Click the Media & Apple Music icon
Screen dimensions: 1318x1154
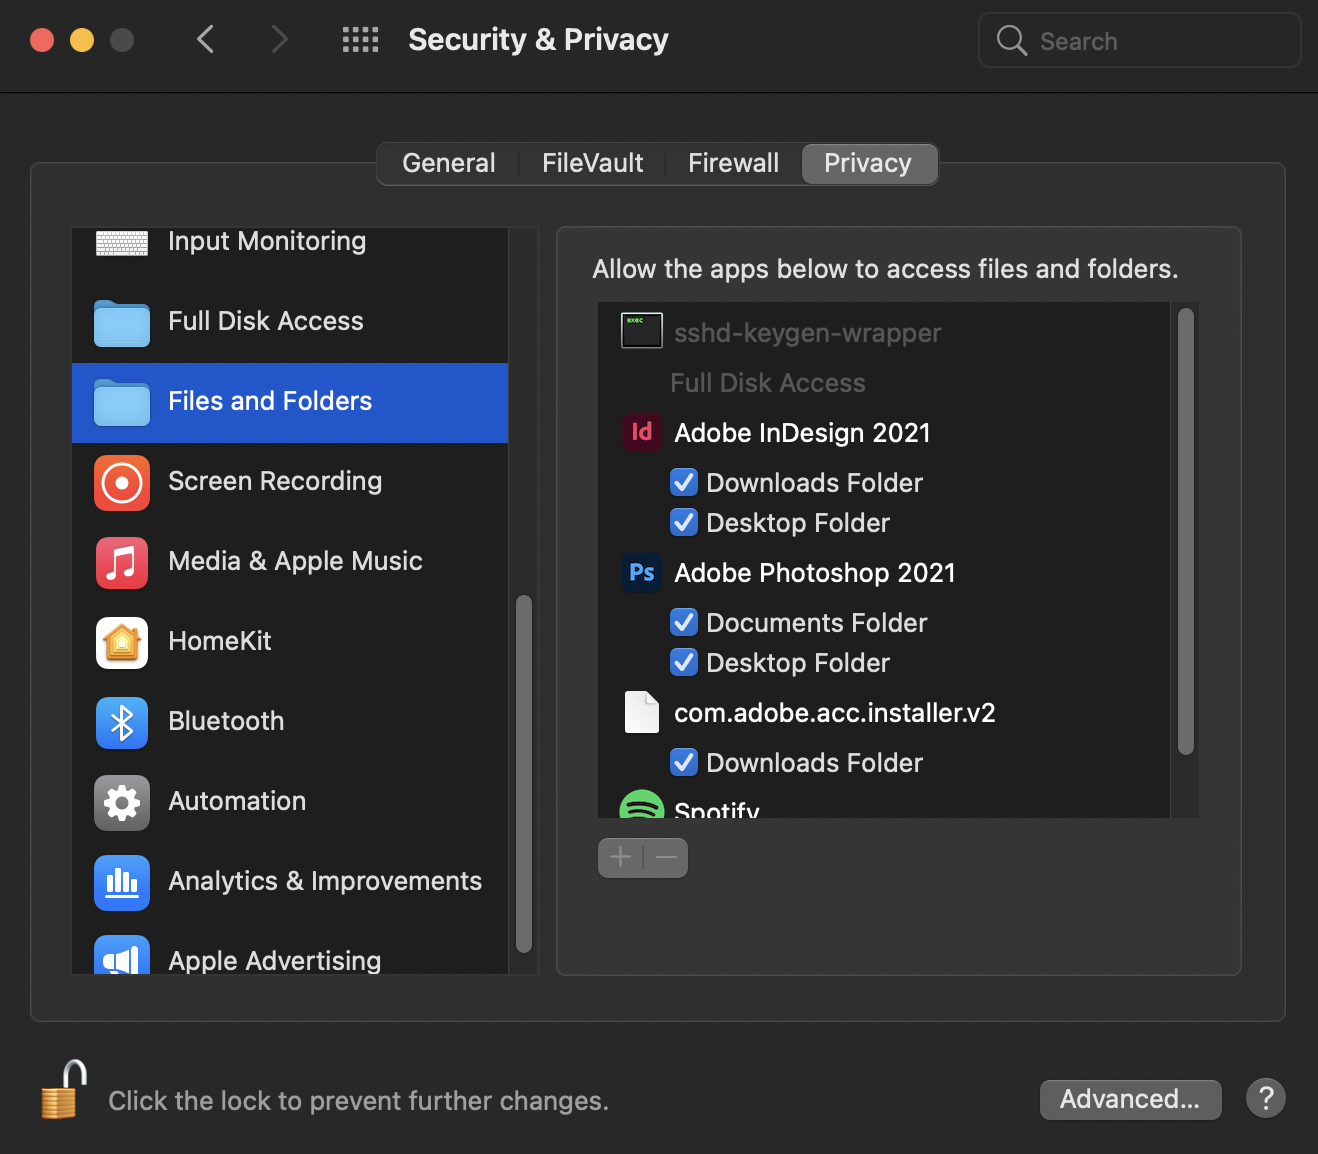click(122, 563)
